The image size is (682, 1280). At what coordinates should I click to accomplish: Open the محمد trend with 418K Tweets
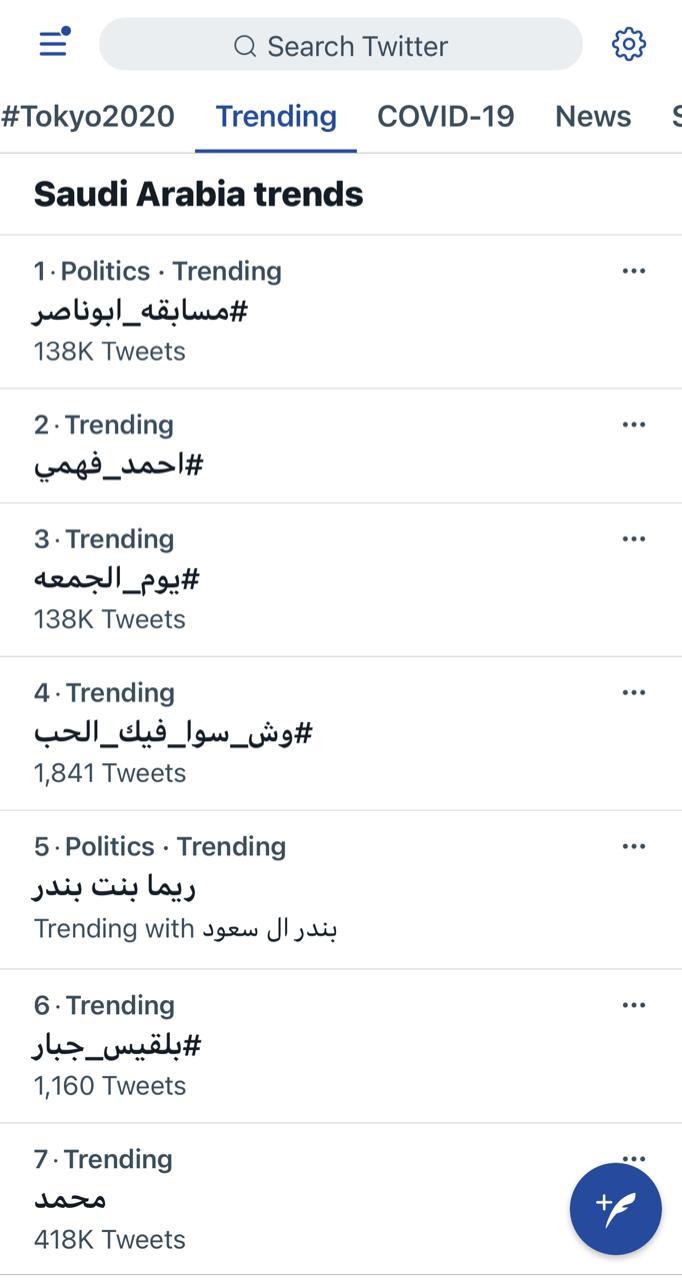pyautogui.click(x=70, y=1200)
